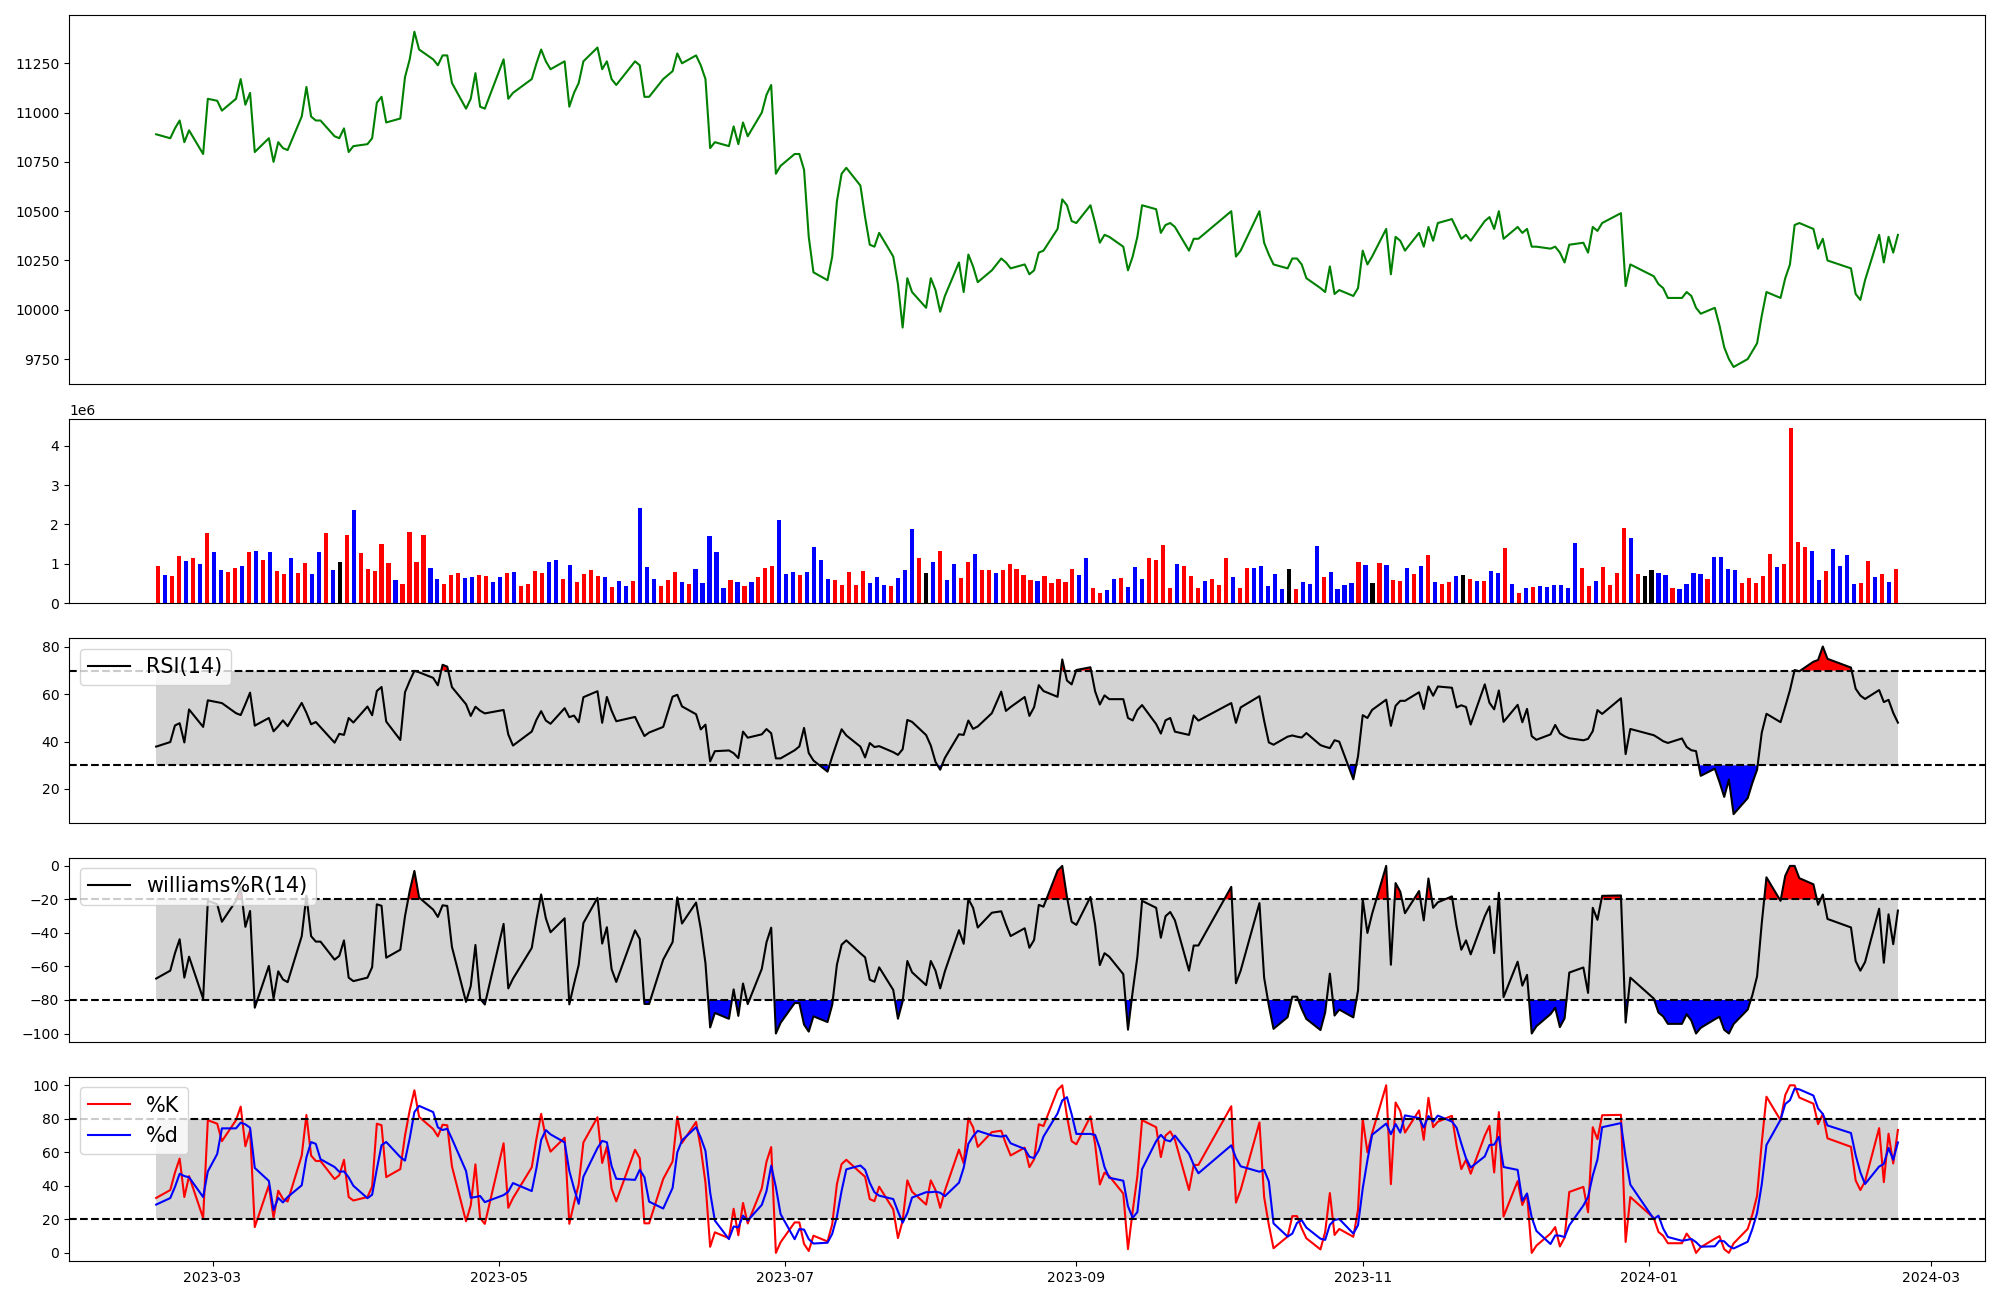Viewport: 2000px width, 1300px height.
Task: Click the 11250 price axis tick label
Action: tap(38, 64)
